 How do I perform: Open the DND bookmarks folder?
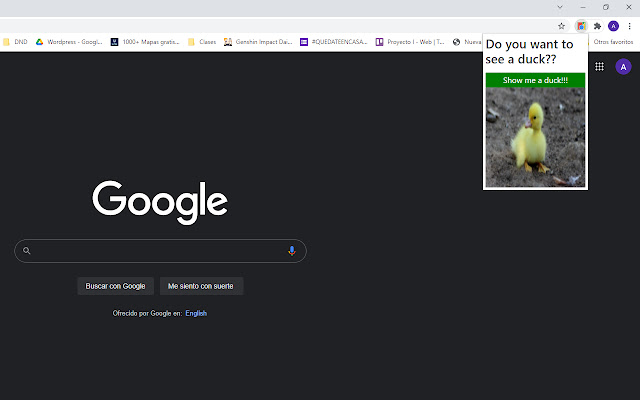pos(15,42)
